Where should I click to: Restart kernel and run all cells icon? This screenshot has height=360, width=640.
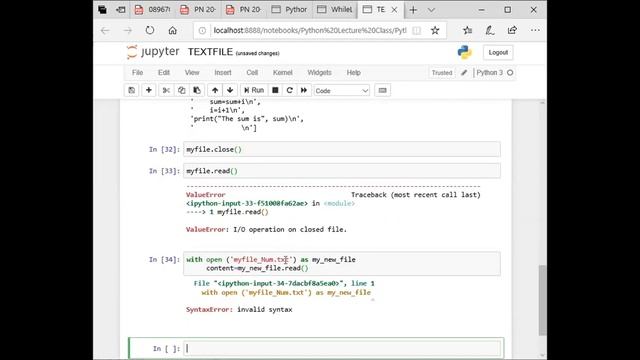click(304, 90)
